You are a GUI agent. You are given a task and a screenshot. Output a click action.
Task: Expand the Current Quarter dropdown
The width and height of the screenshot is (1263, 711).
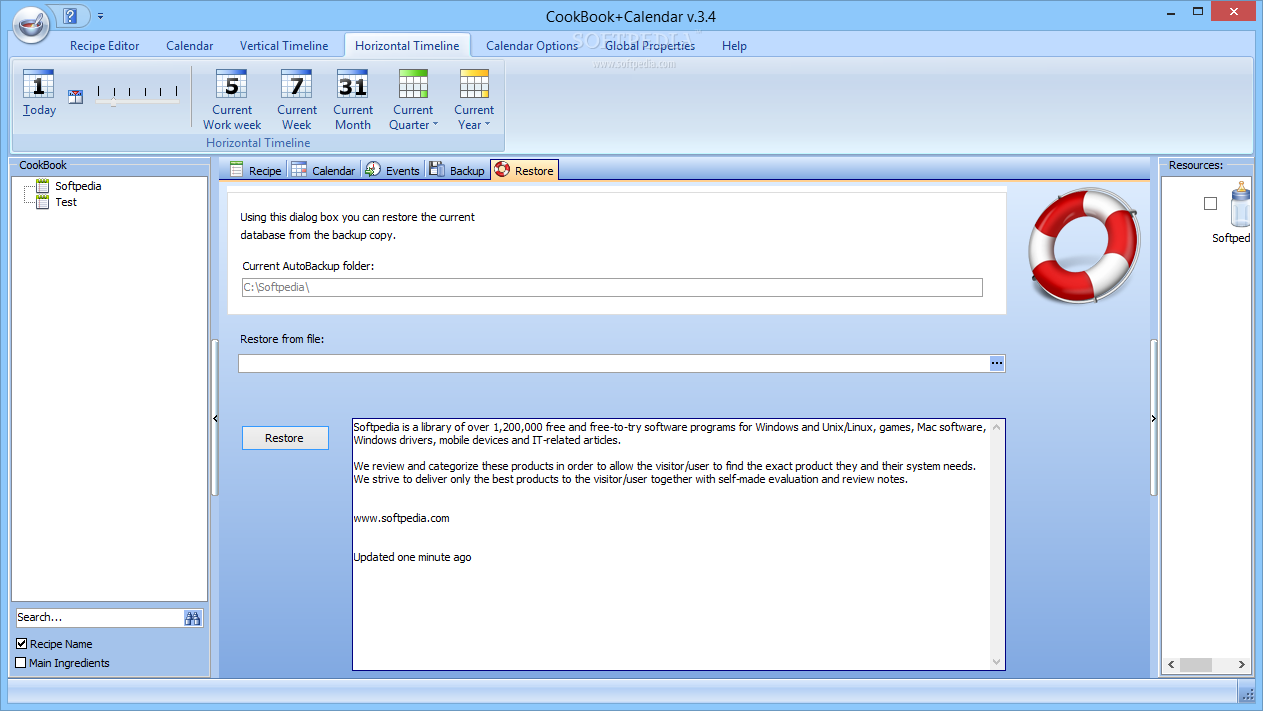tap(413, 100)
